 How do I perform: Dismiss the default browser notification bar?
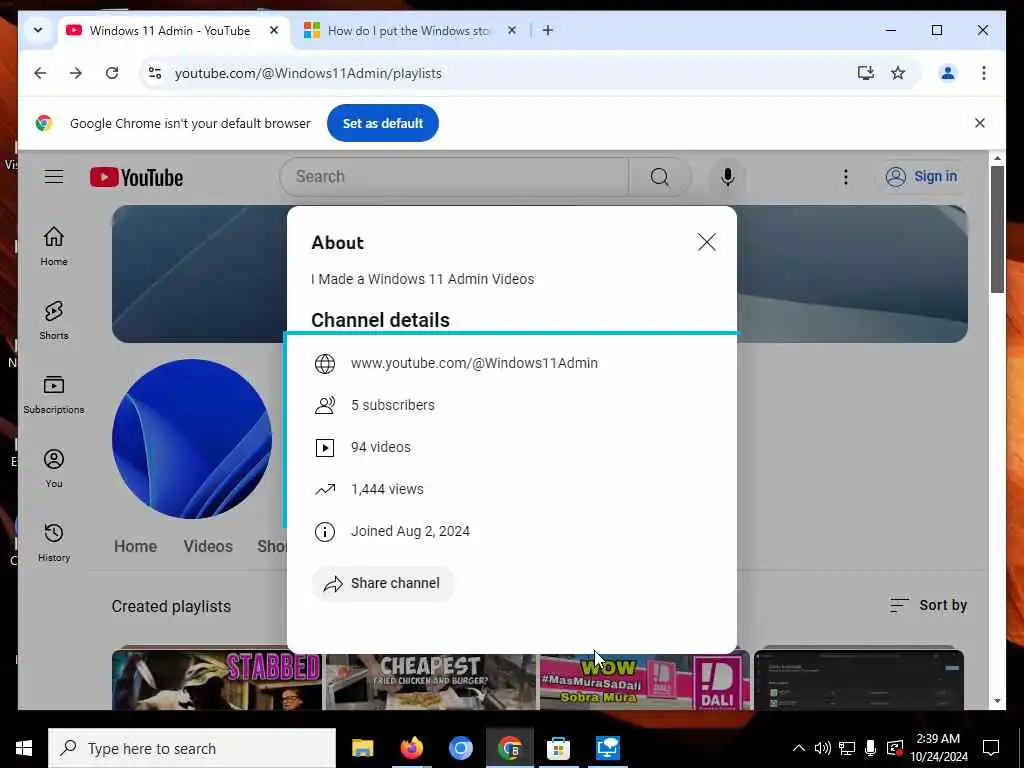click(x=979, y=123)
